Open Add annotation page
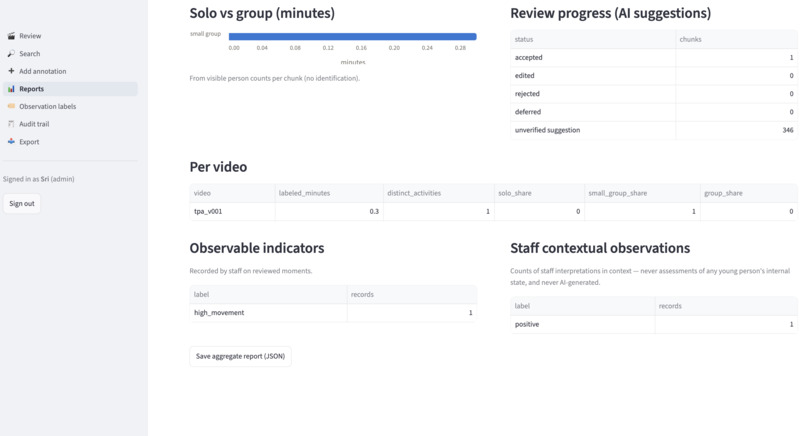This screenshot has width=806, height=436. [x=70, y=71]
